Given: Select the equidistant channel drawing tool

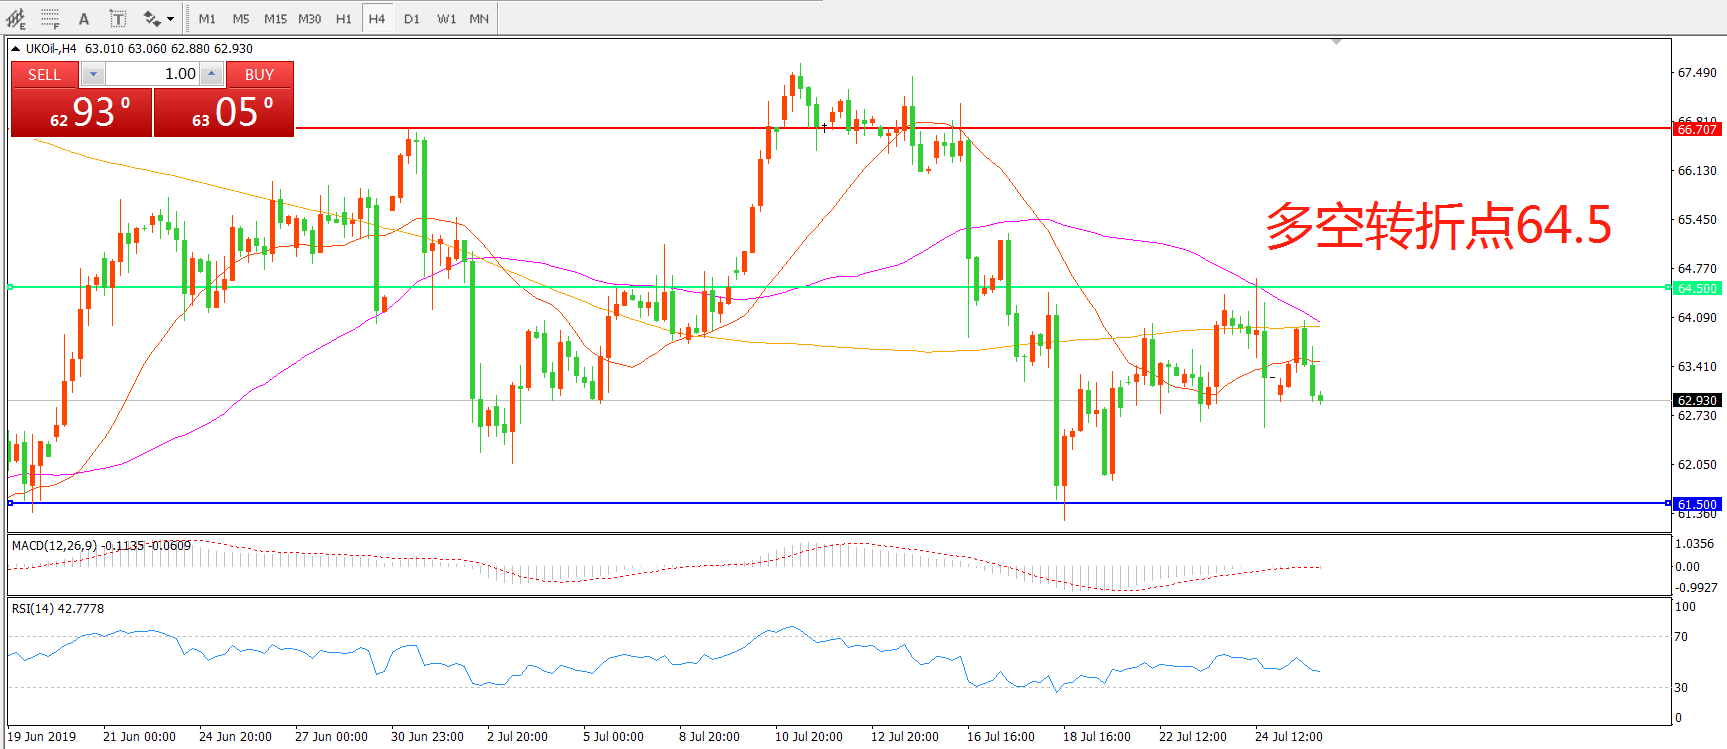Looking at the screenshot, I should coord(16,18).
